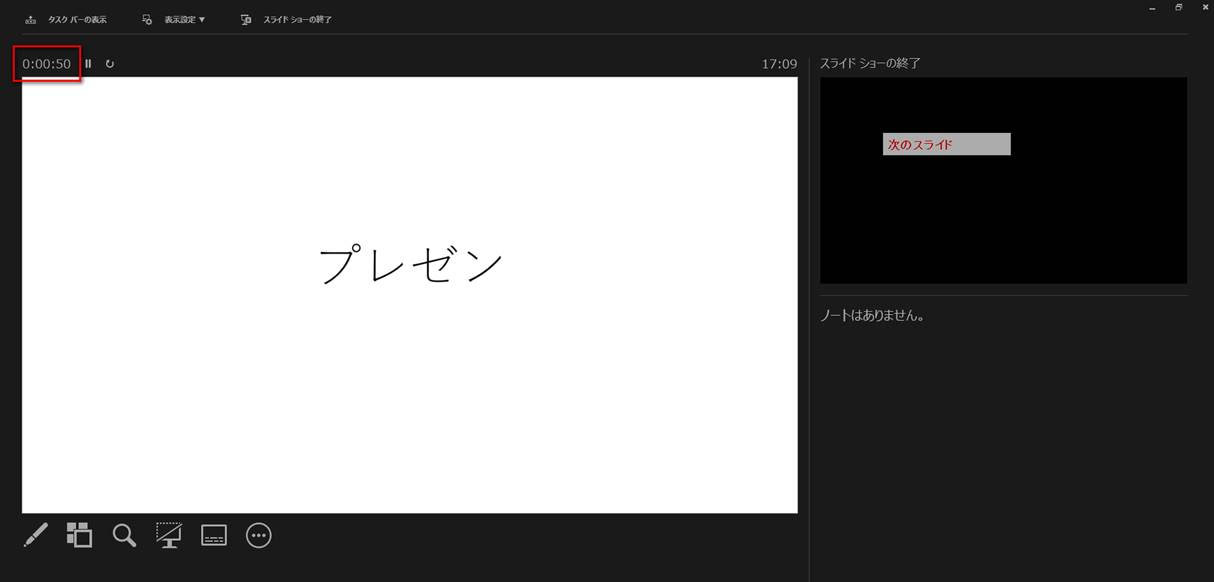Click the 次のスライド preview thumbnail
The height and width of the screenshot is (582, 1214).
point(945,143)
